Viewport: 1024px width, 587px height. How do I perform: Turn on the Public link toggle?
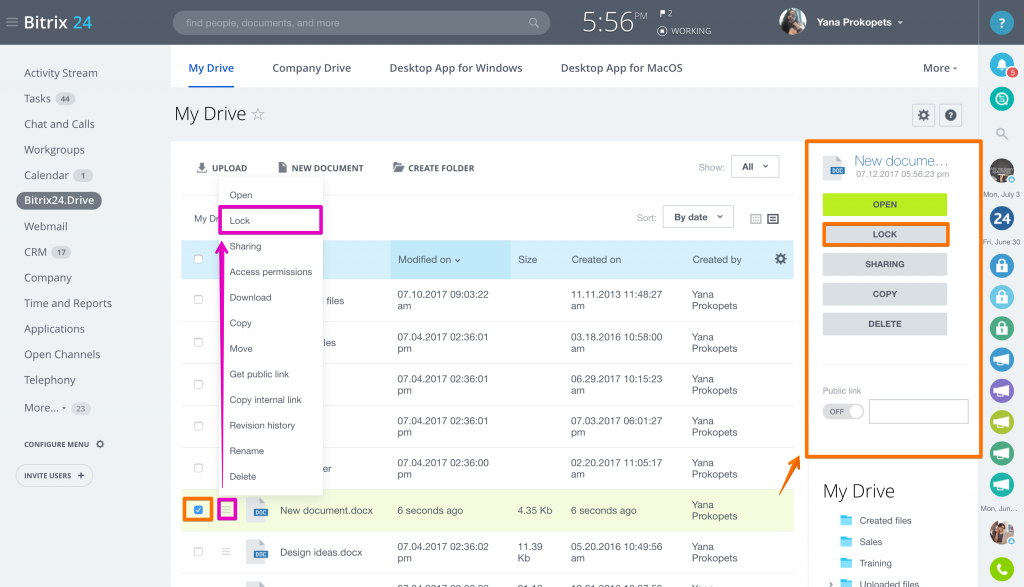(x=843, y=411)
